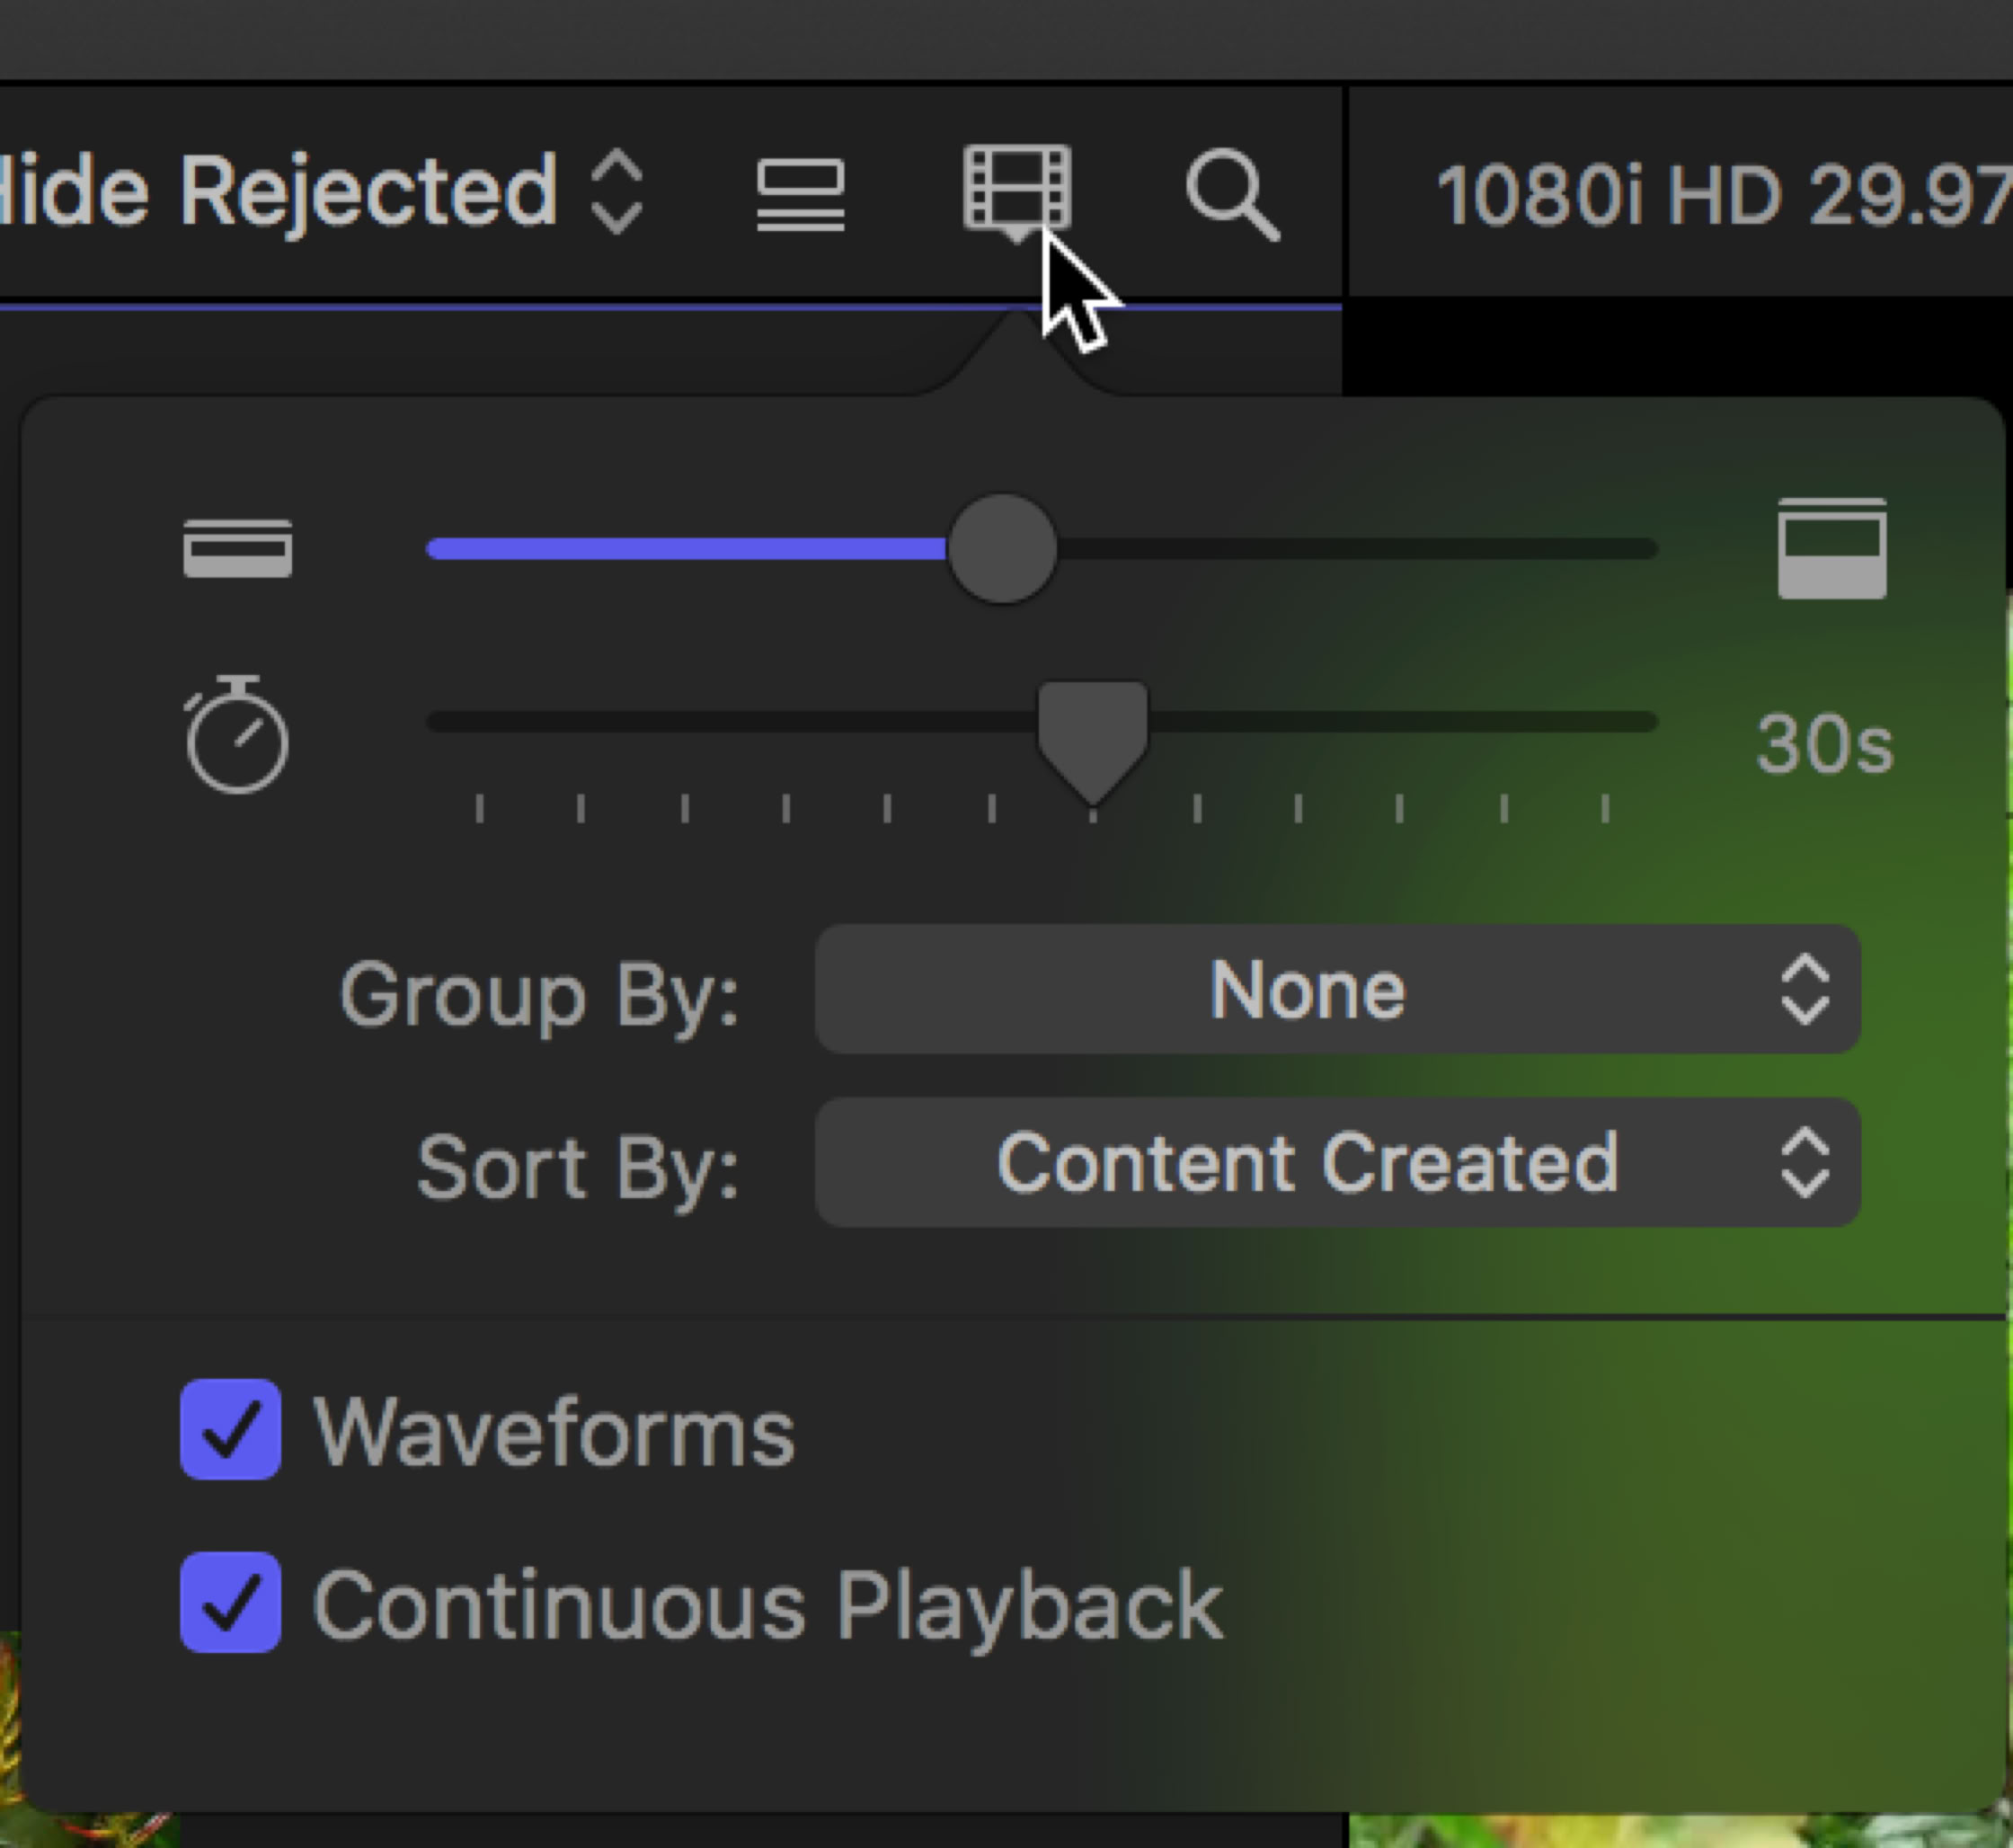Screen dimensions: 2013x1848
Task: Open the Sort By Content Created dropdown
Action: [1336, 1162]
